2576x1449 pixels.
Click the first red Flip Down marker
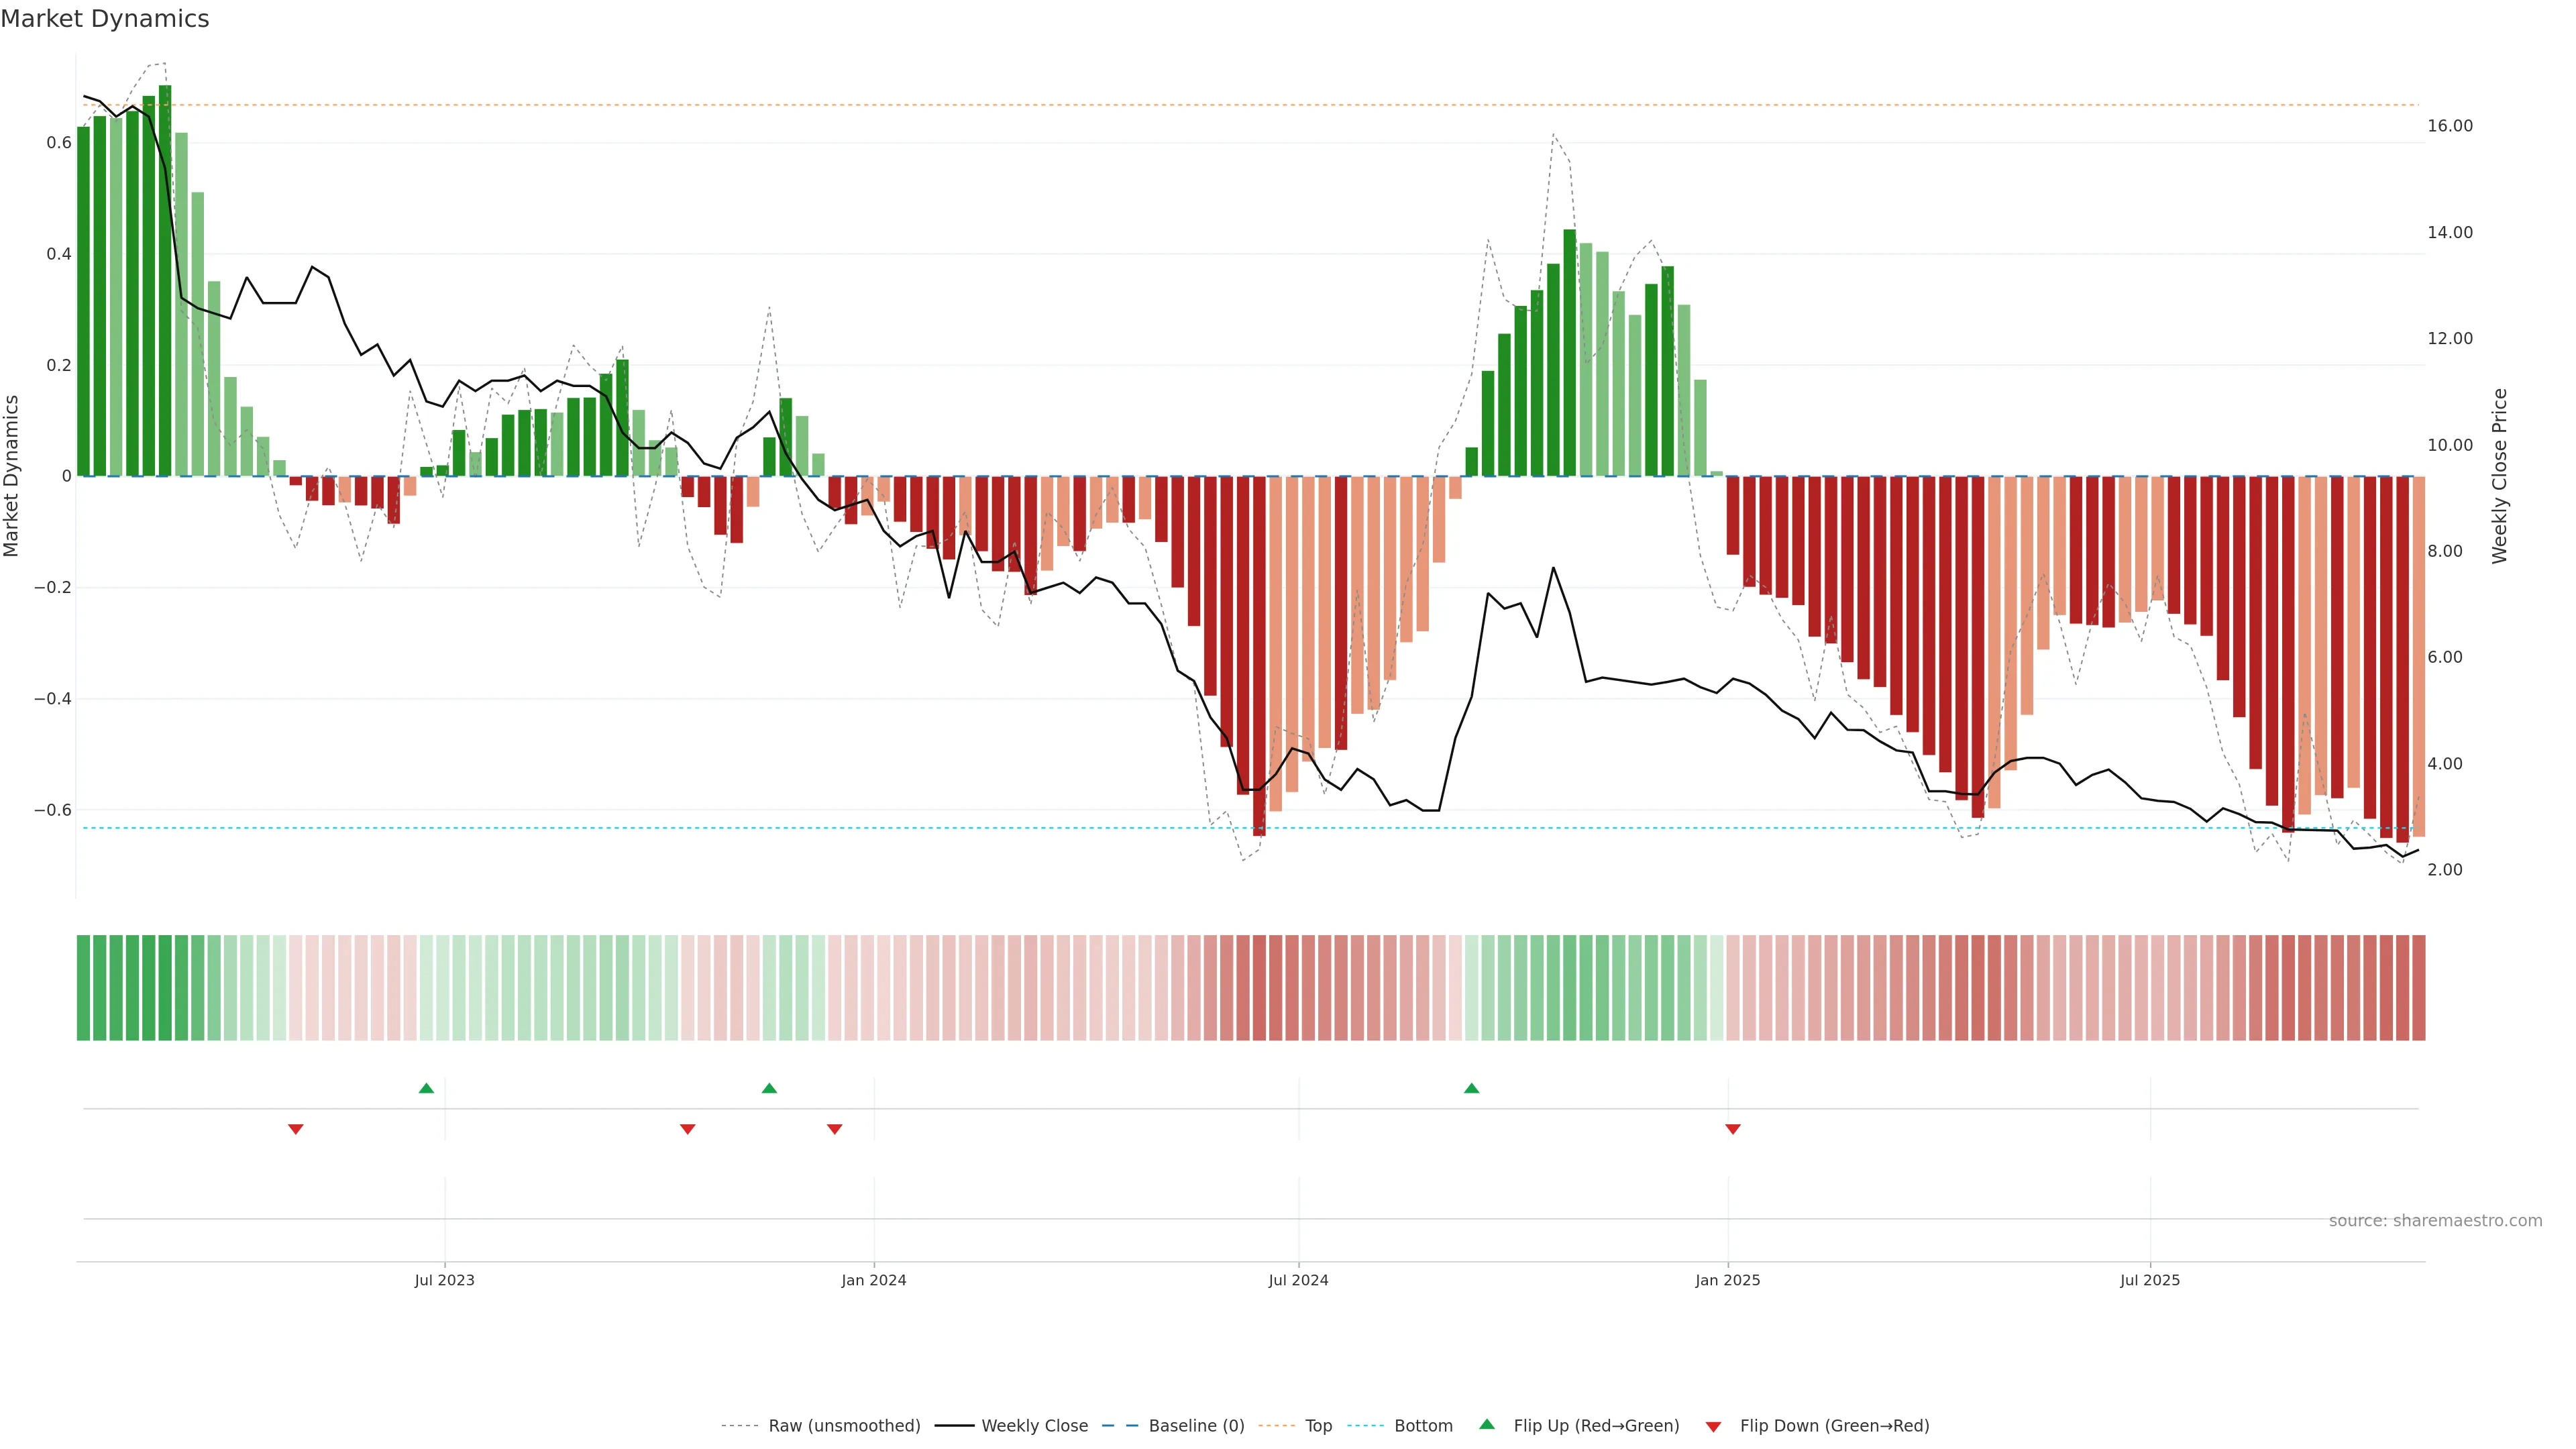(296, 1129)
